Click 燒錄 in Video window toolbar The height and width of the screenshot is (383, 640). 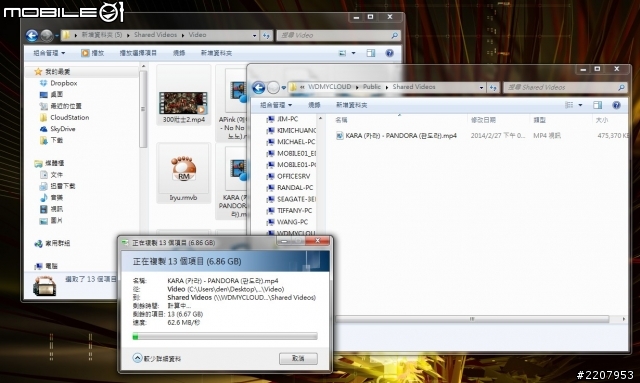[179, 53]
